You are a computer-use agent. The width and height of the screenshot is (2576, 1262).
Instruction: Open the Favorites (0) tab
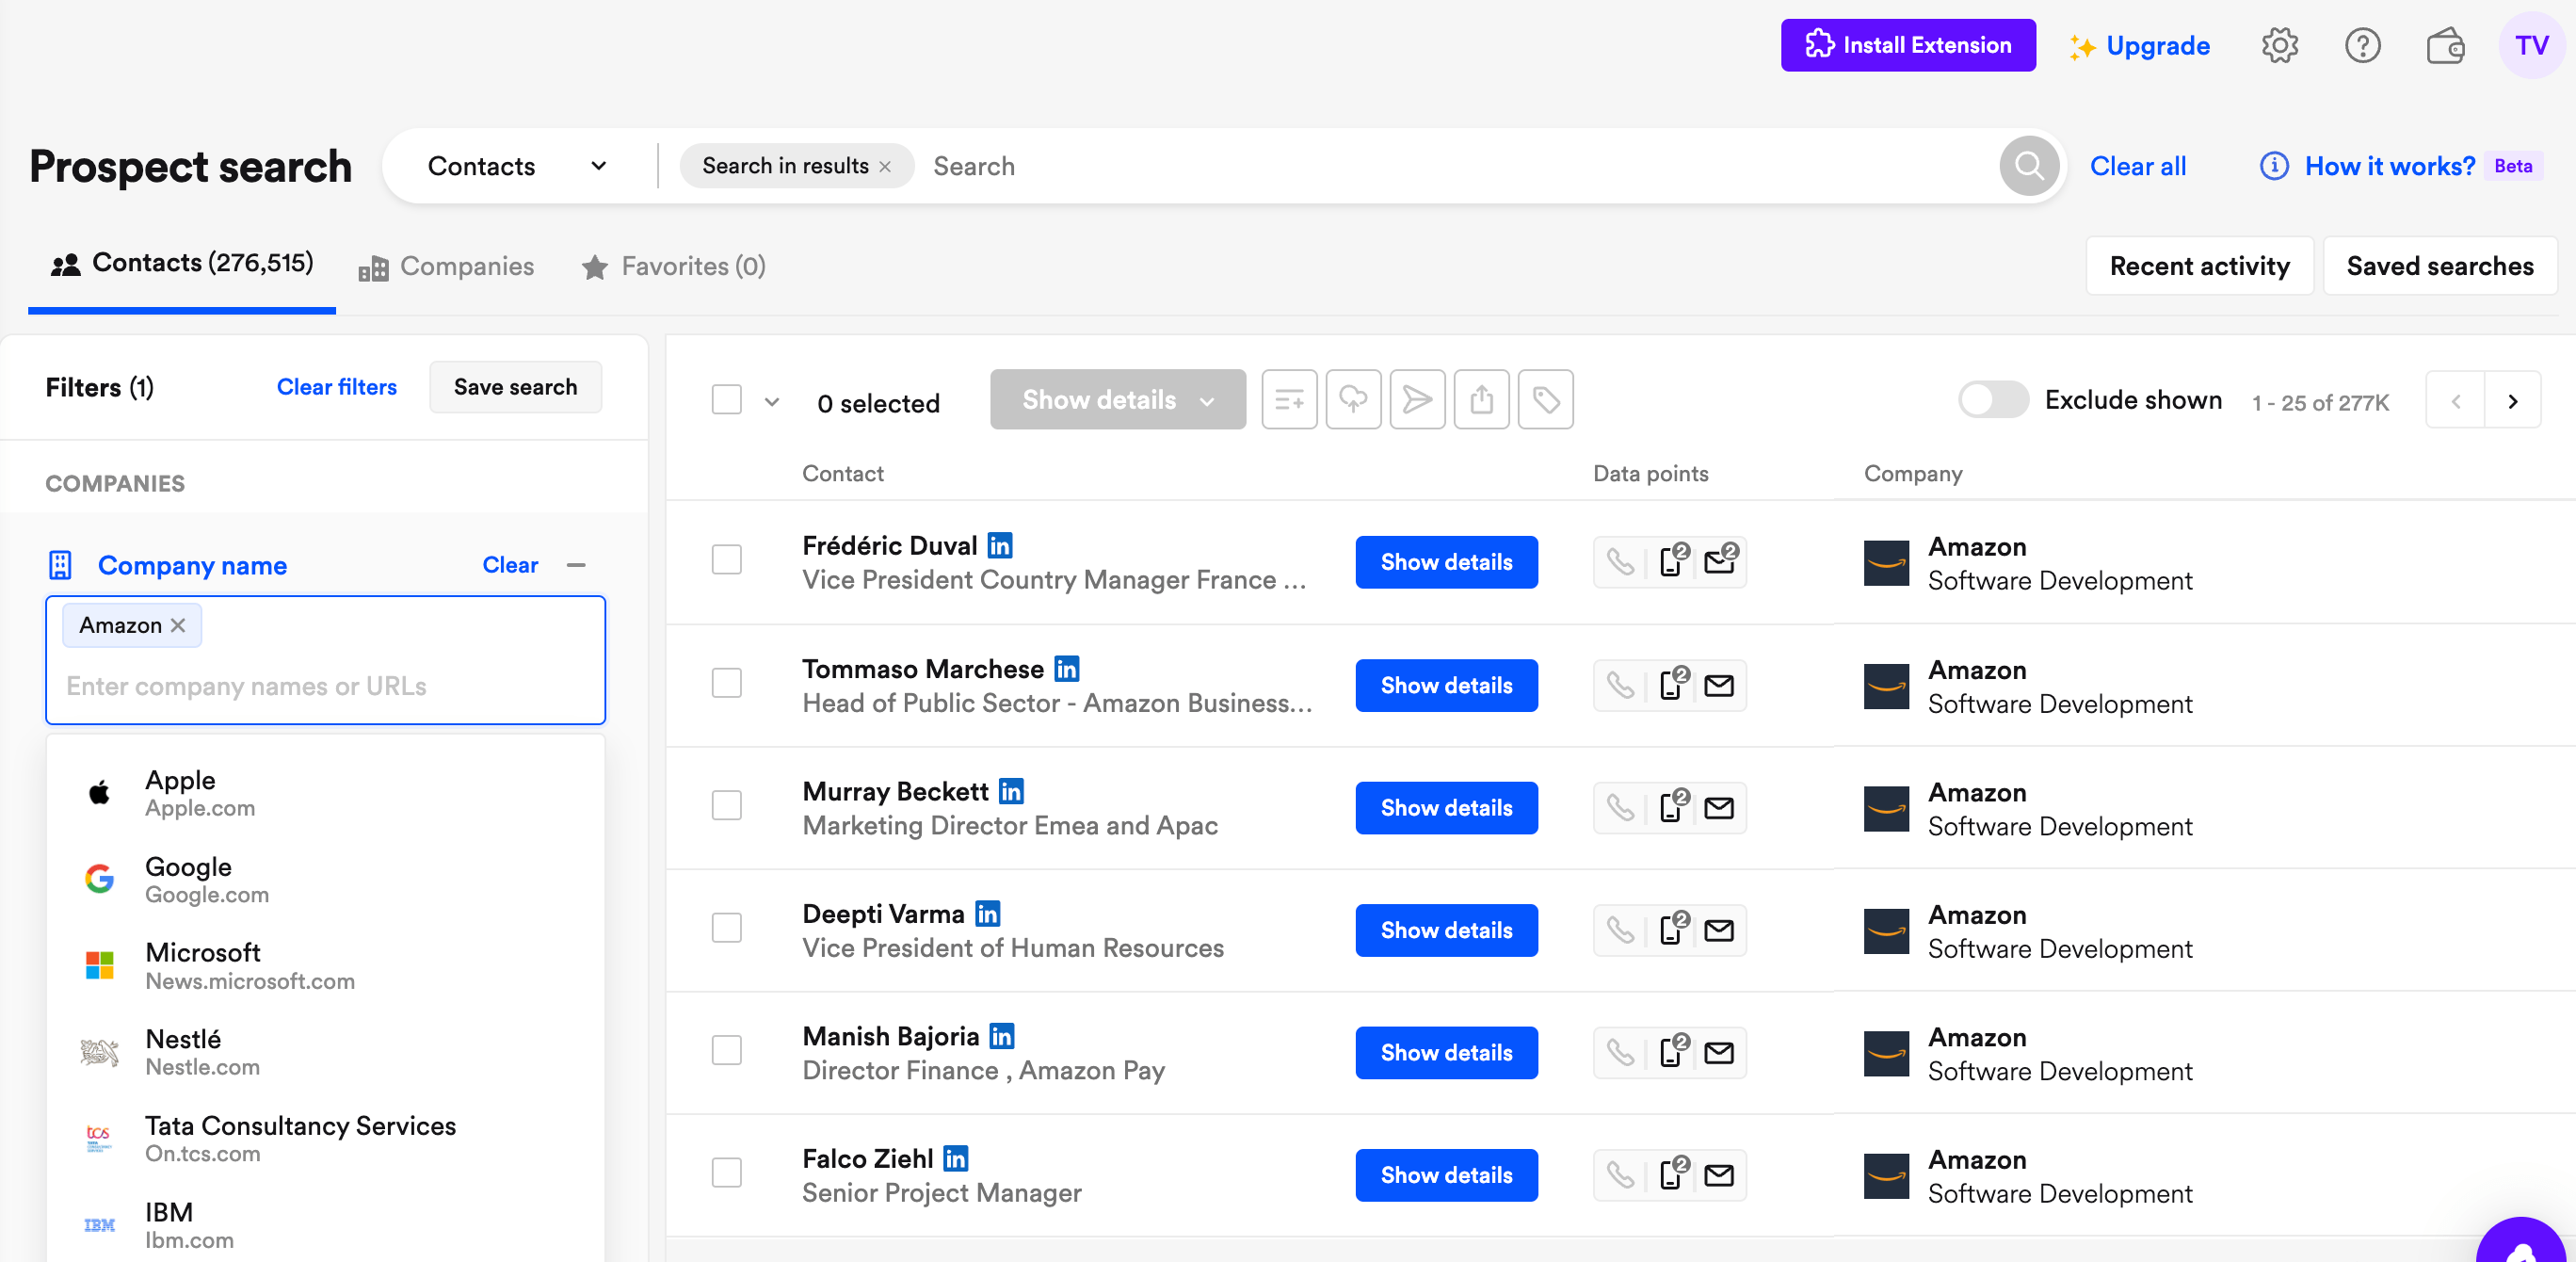(674, 266)
